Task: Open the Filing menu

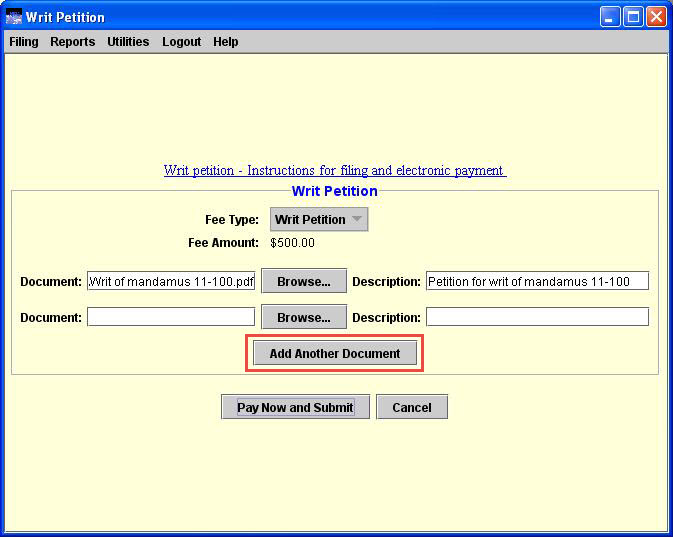Action: coord(24,42)
